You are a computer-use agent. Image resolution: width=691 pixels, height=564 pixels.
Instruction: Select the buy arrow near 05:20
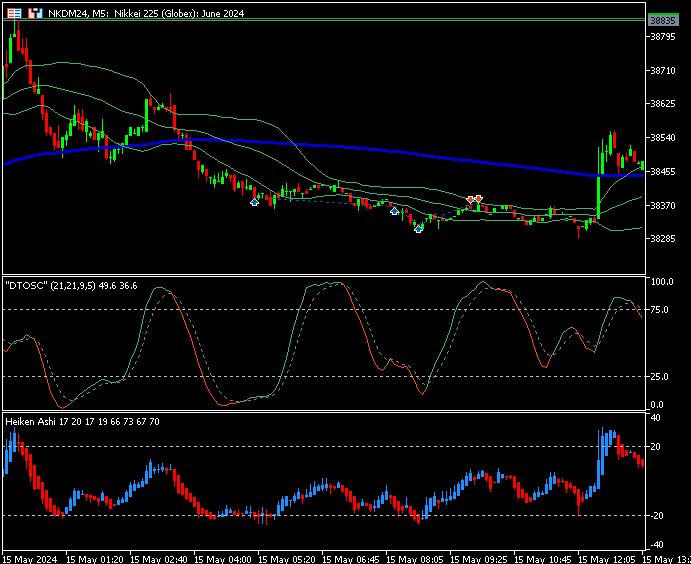(254, 202)
